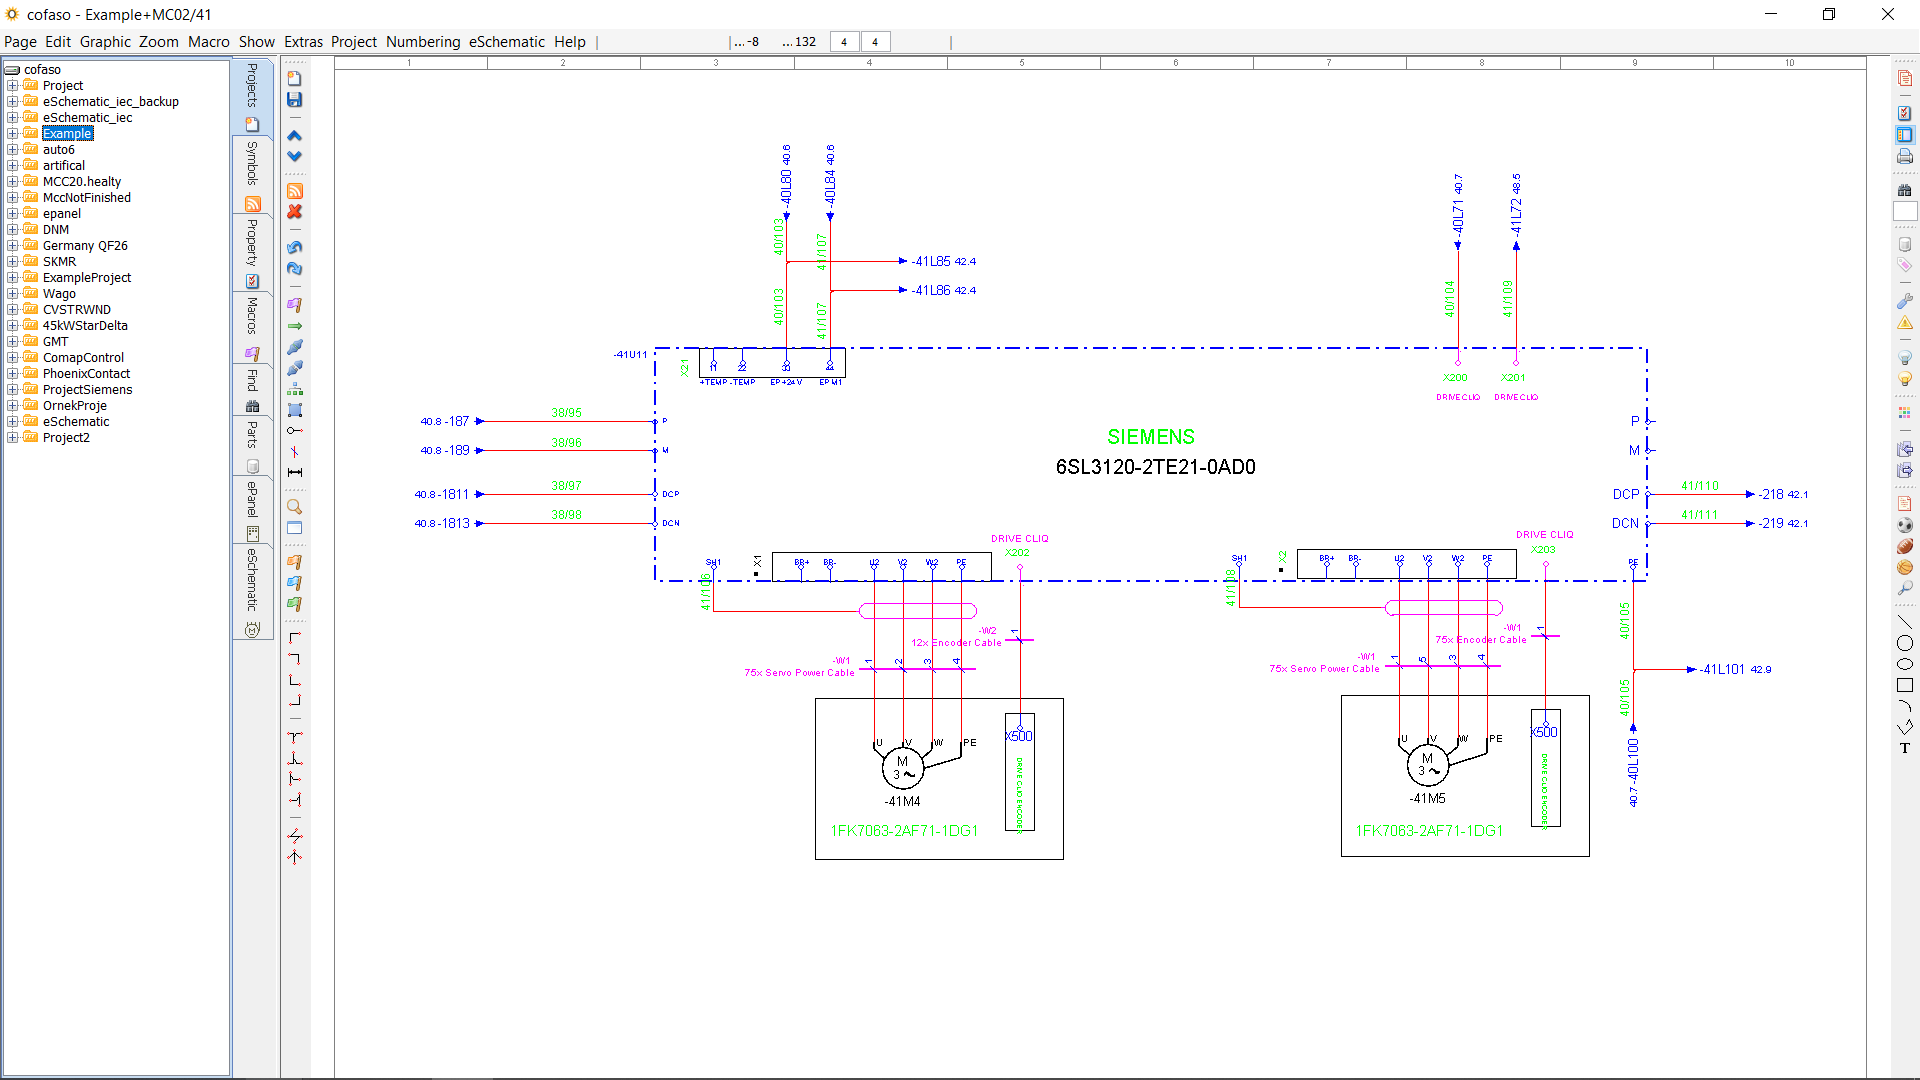The width and height of the screenshot is (1920, 1080).
Task: Click the Save icon in the left toolbar
Action: [294, 100]
